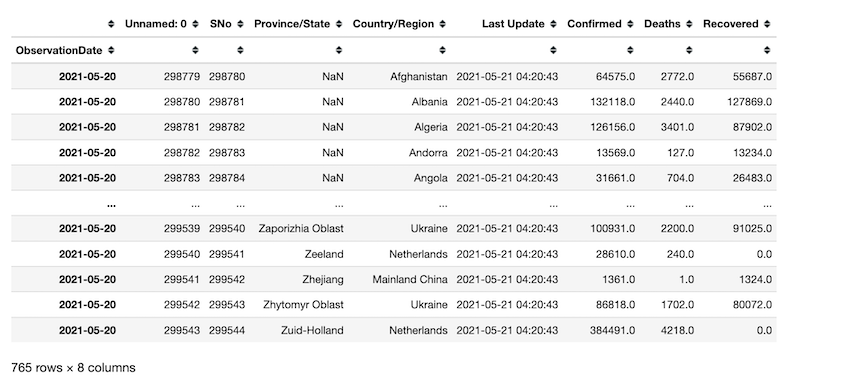Sort by ObservationDate index arrows
The height and width of the screenshot is (385, 850).
pos(111,50)
